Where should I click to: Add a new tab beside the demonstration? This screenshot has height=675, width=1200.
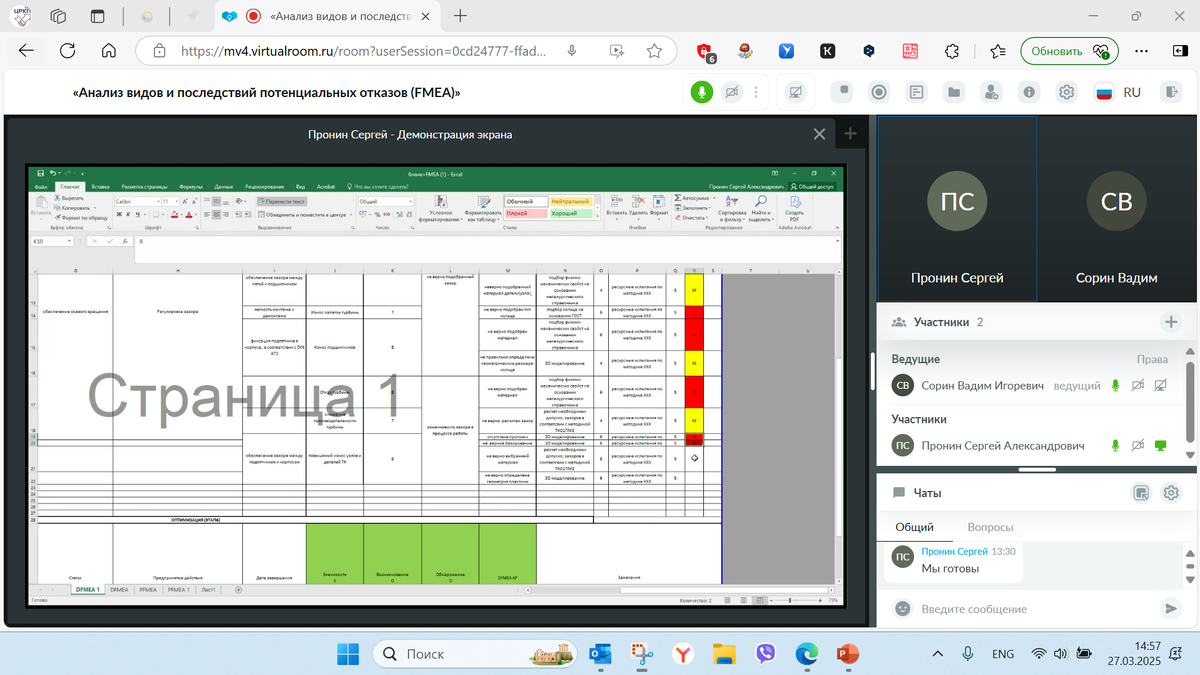click(x=850, y=134)
